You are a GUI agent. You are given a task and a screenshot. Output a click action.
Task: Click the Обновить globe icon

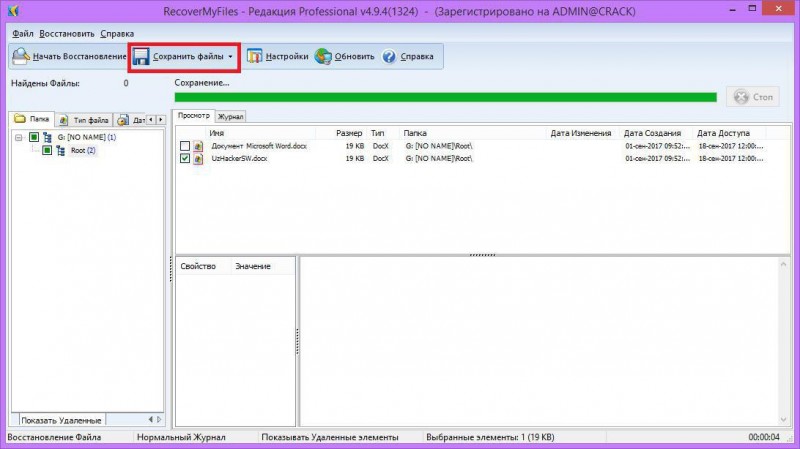click(323, 56)
